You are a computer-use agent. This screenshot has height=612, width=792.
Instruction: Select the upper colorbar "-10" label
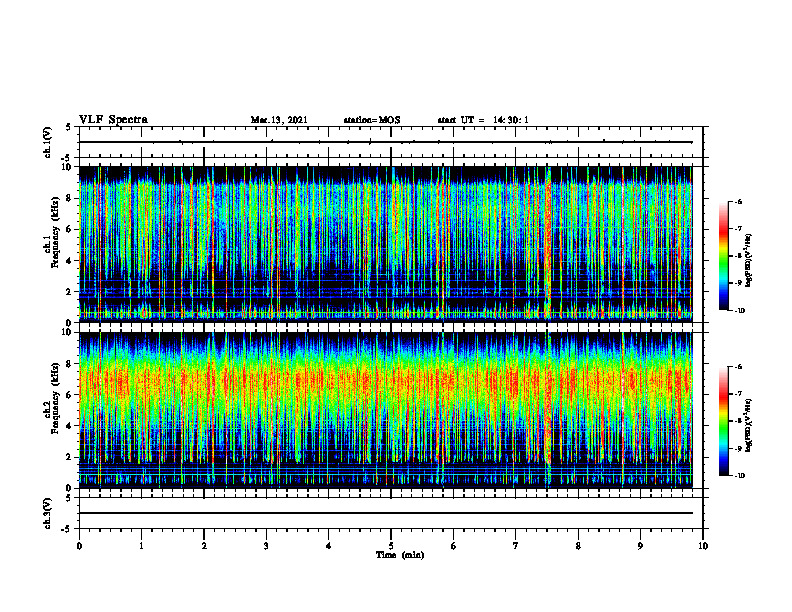point(740,310)
